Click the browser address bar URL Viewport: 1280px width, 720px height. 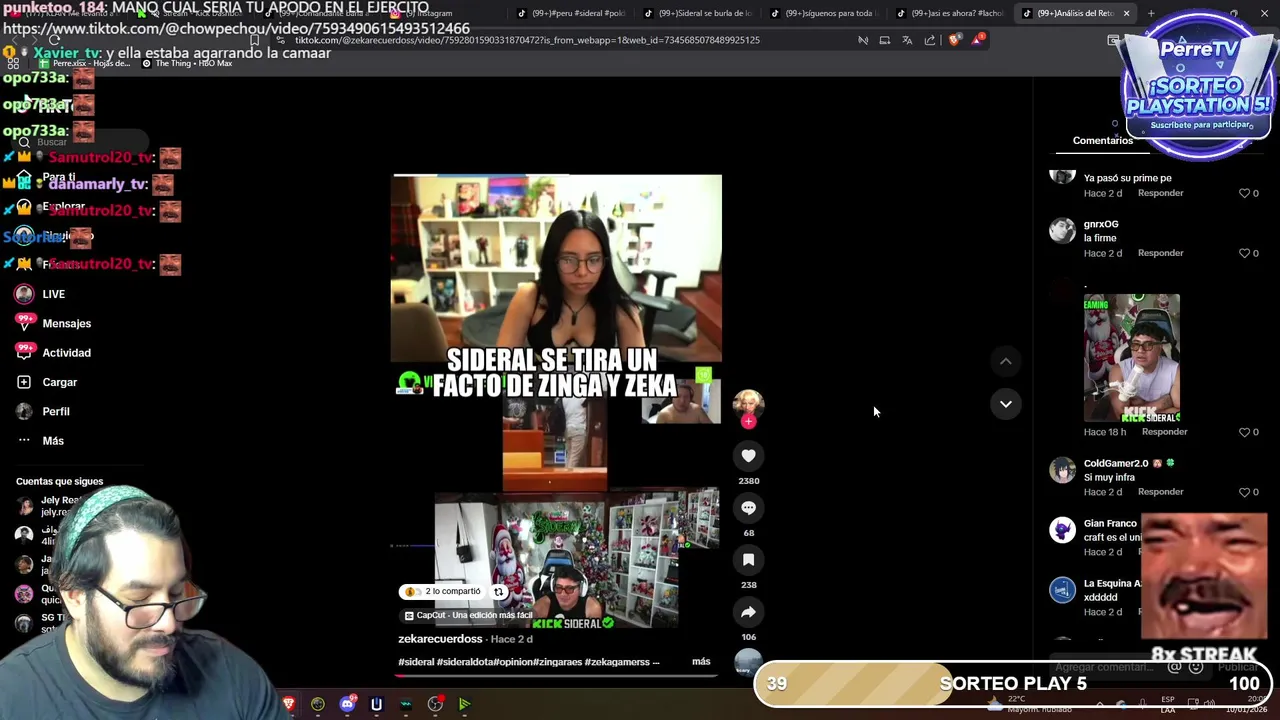(x=527, y=40)
